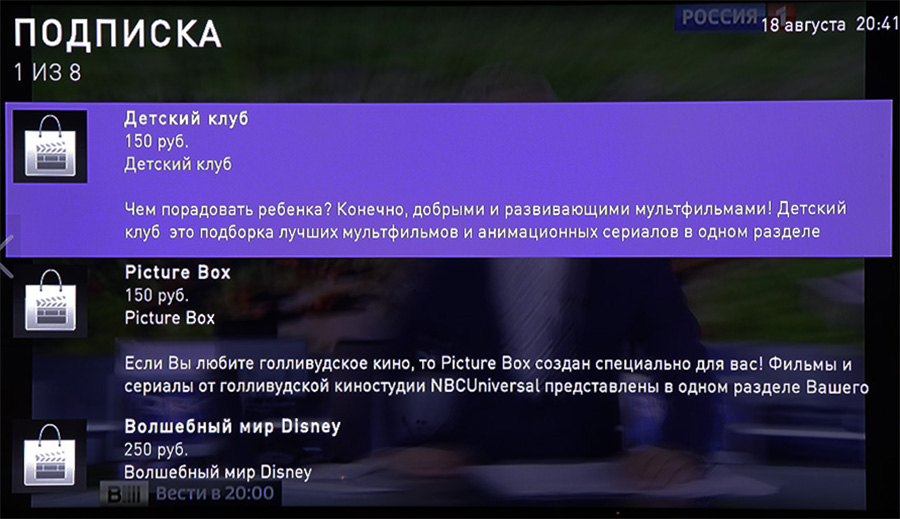The image size is (900, 519).
Task: Click the Детский клуб shopping bag icon
Action: pyautogui.click(x=50, y=147)
